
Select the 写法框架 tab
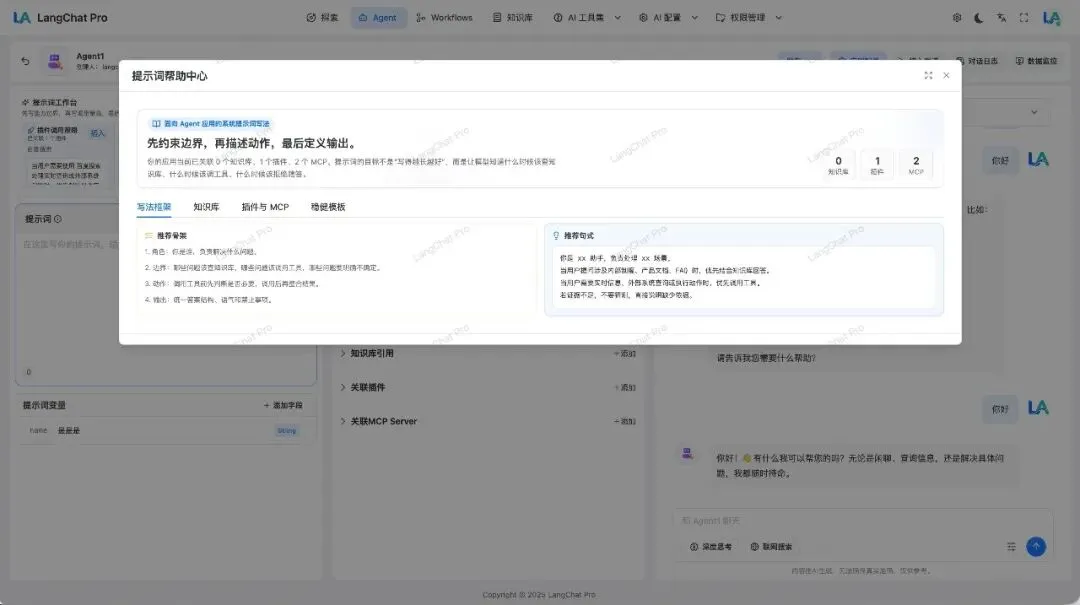[x=154, y=207]
